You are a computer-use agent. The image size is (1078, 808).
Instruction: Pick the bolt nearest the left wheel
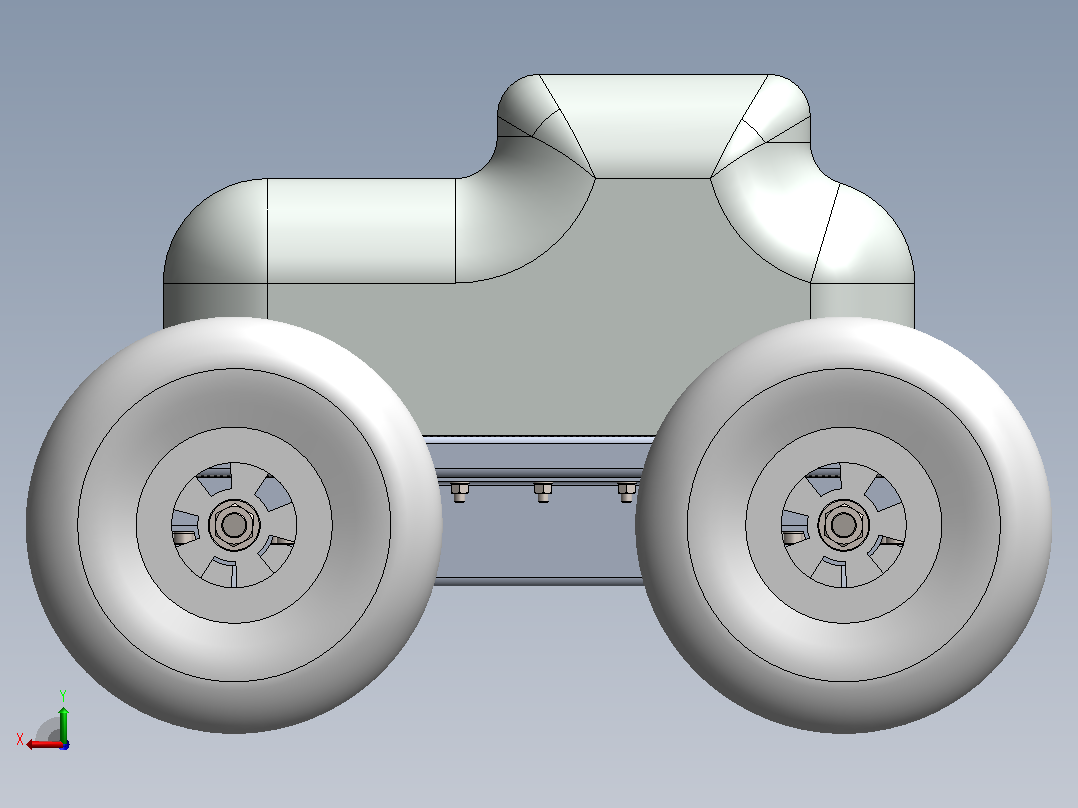(x=459, y=492)
